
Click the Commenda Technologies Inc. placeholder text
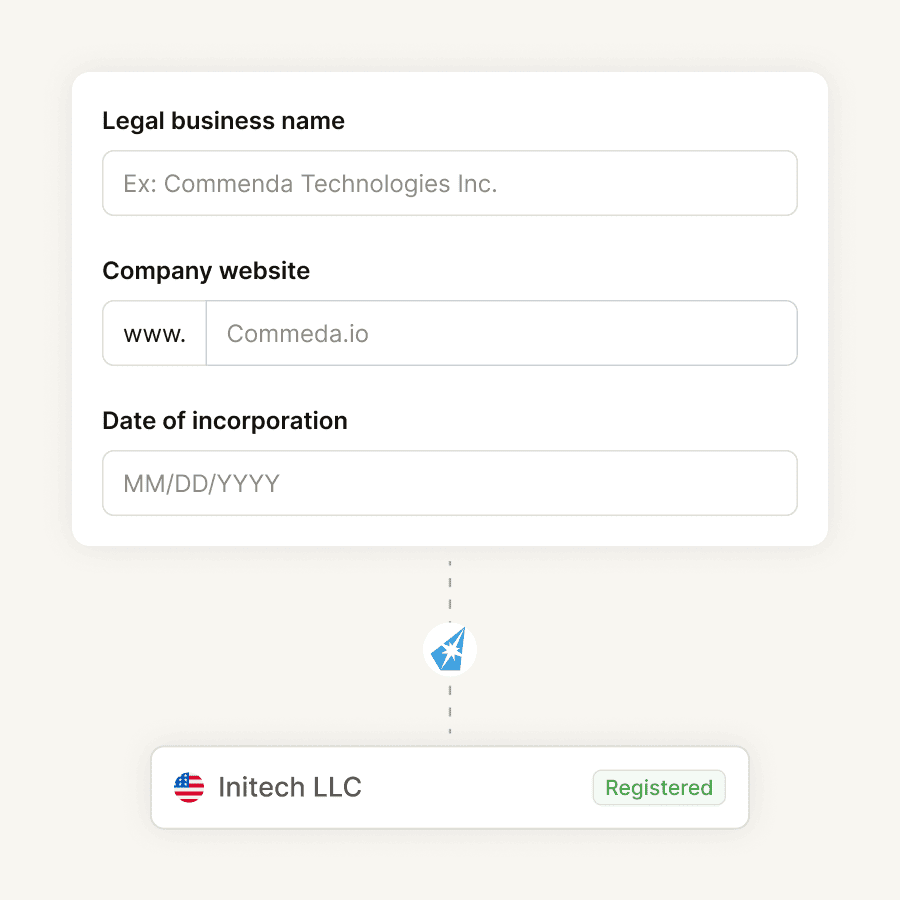(310, 184)
